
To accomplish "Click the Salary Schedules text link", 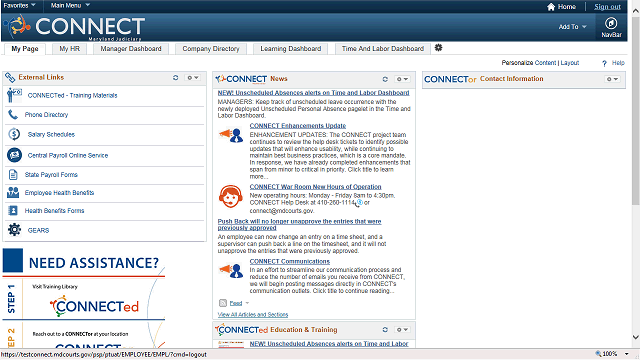I will 51,134.
